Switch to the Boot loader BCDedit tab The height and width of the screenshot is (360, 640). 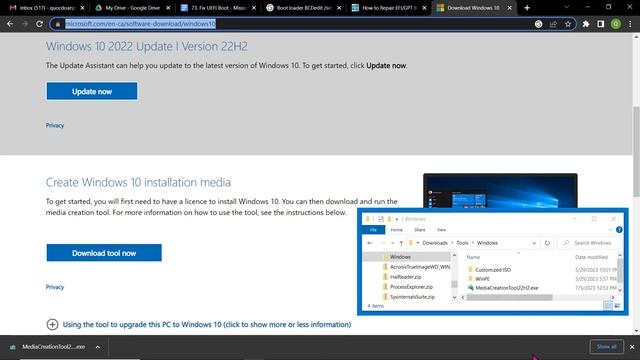pos(304,8)
